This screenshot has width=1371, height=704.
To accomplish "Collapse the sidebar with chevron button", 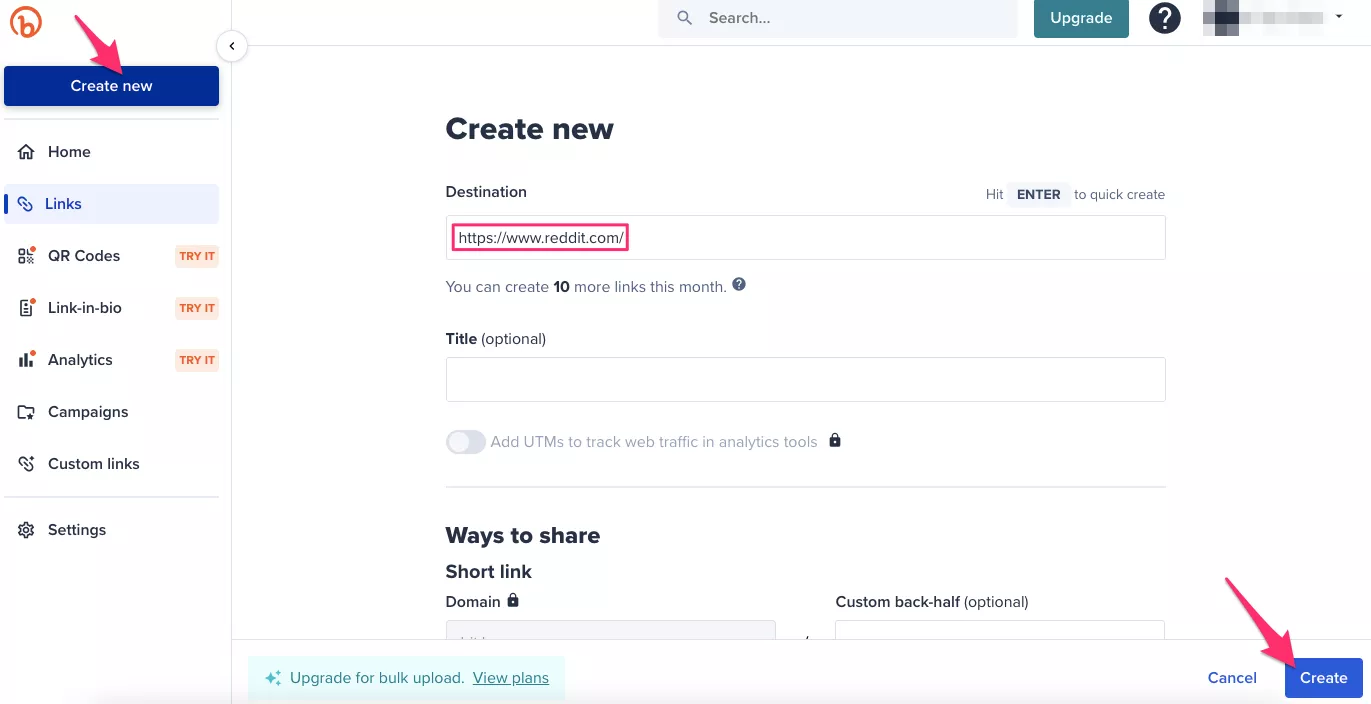I will click(232, 46).
